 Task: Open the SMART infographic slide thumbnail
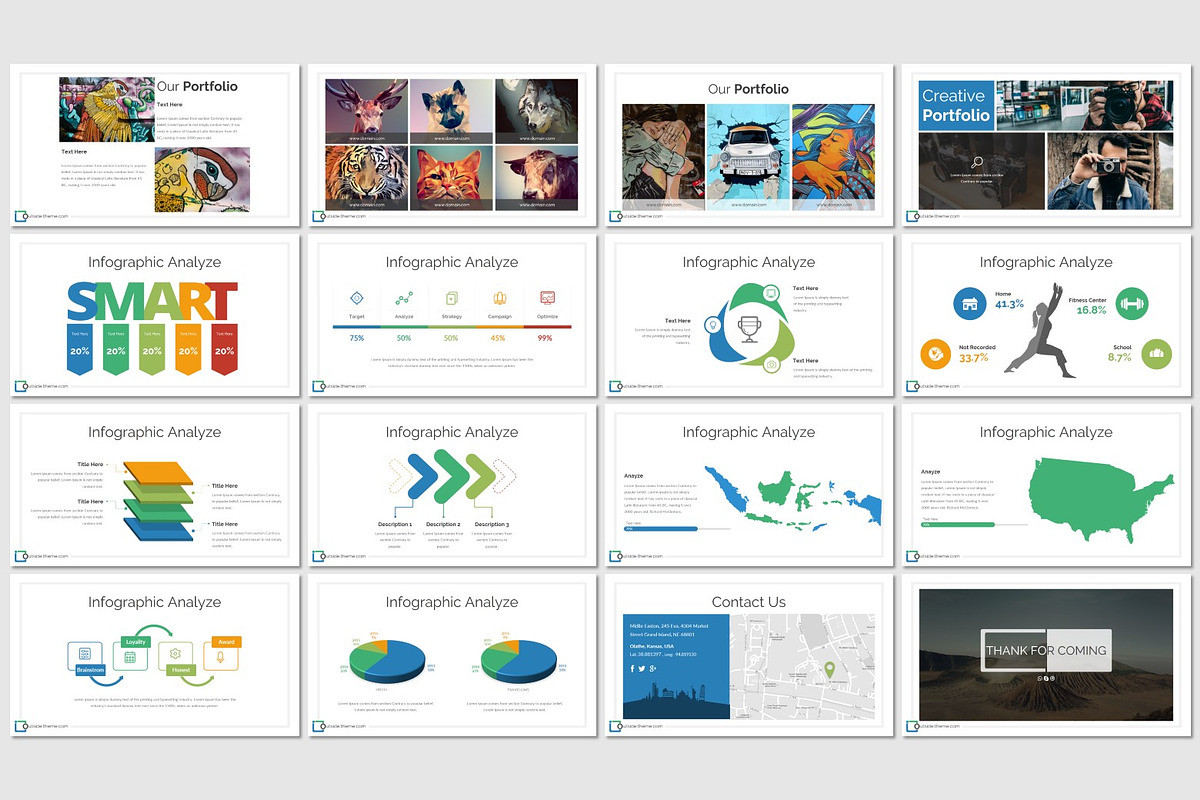[x=155, y=315]
